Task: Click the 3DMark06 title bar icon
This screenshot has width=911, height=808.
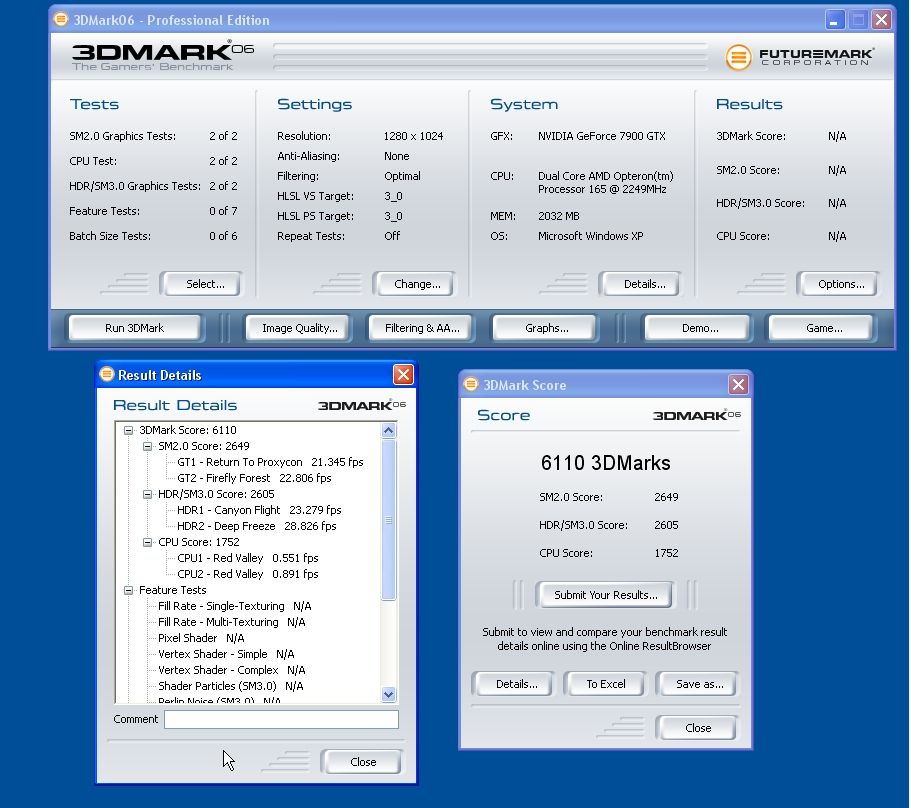Action: click(60, 19)
